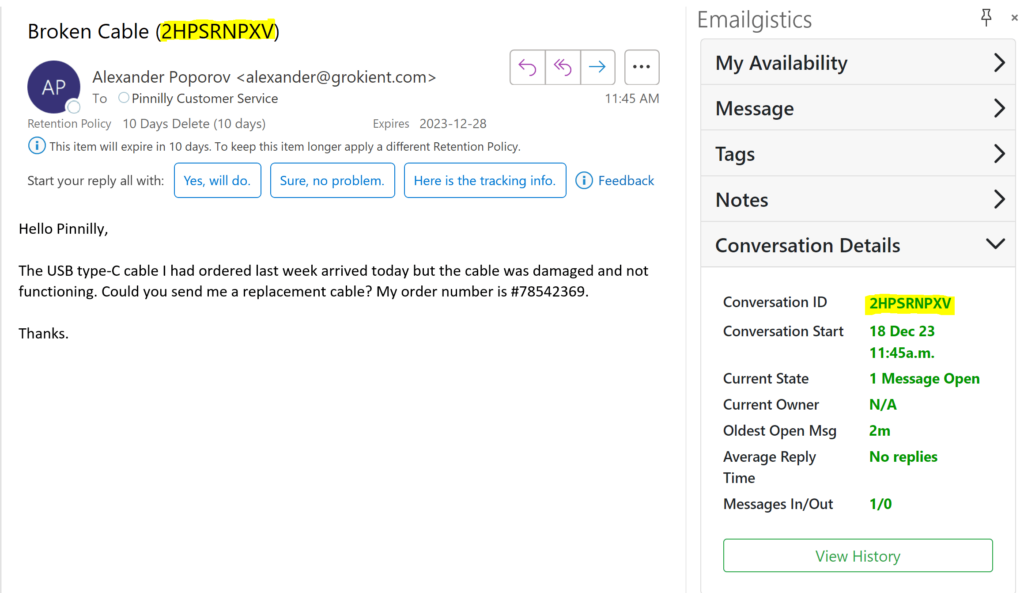Click the Messages In/Out label
Image resolution: width=1024 pixels, height=593 pixels.
pos(778,504)
